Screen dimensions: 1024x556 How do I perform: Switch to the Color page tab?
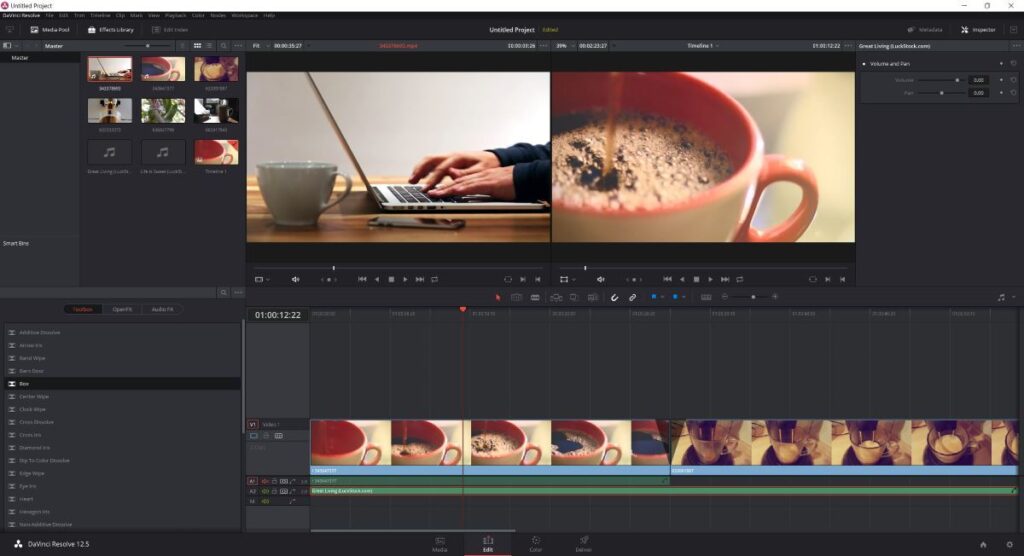[x=535, y=543]
